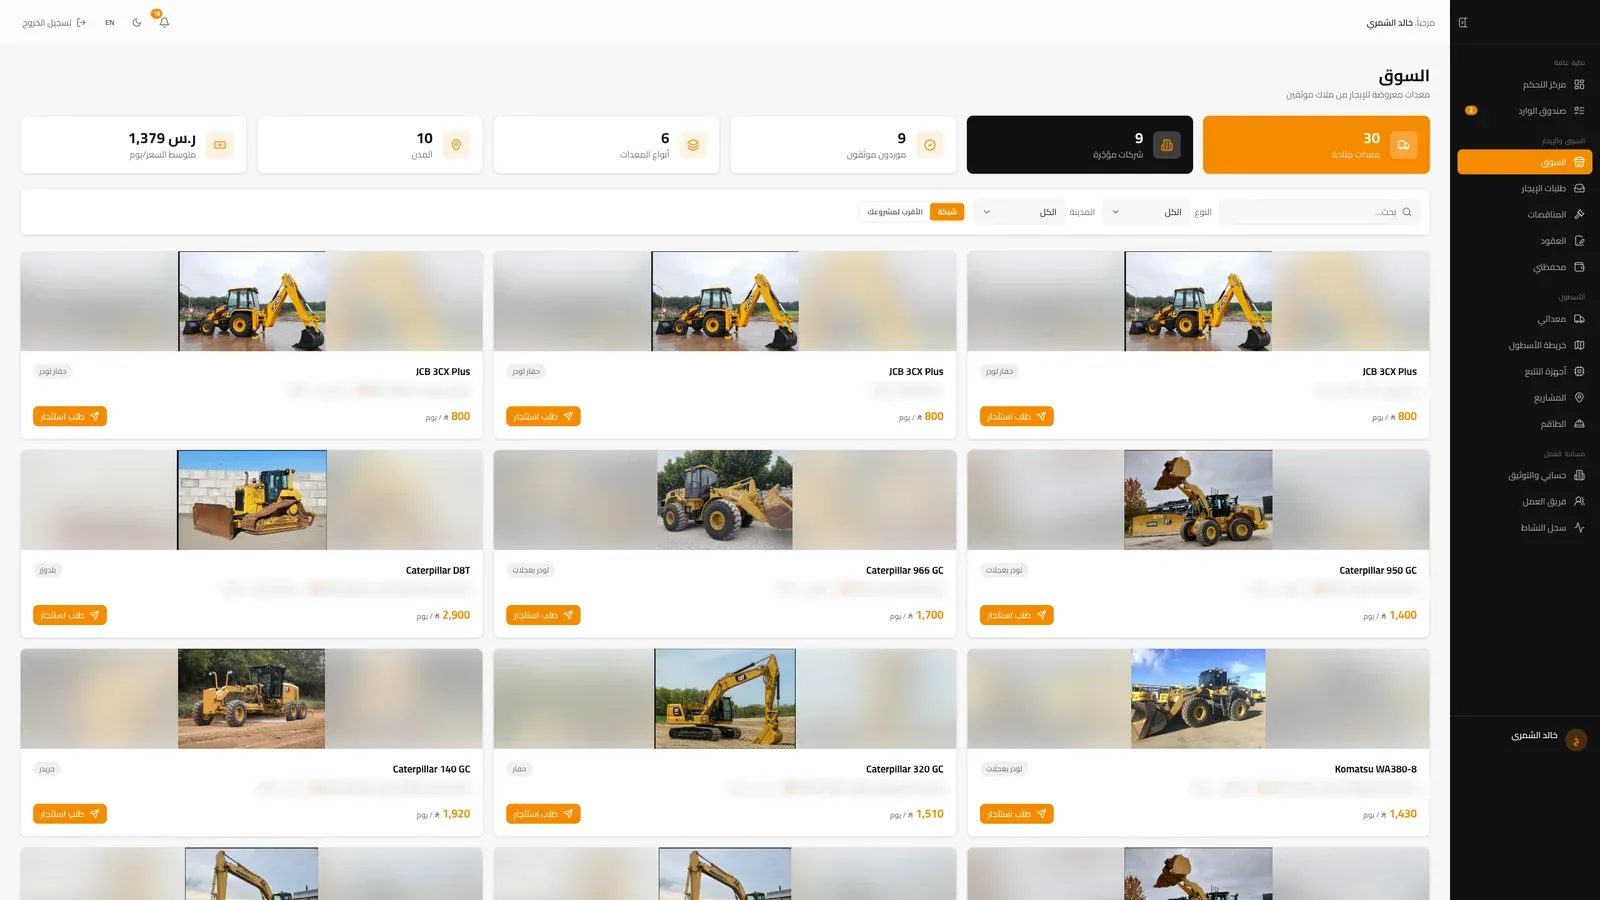Click the location icon on المدن card
This screenshot has width=1600, height=900.
pos(456,145)
